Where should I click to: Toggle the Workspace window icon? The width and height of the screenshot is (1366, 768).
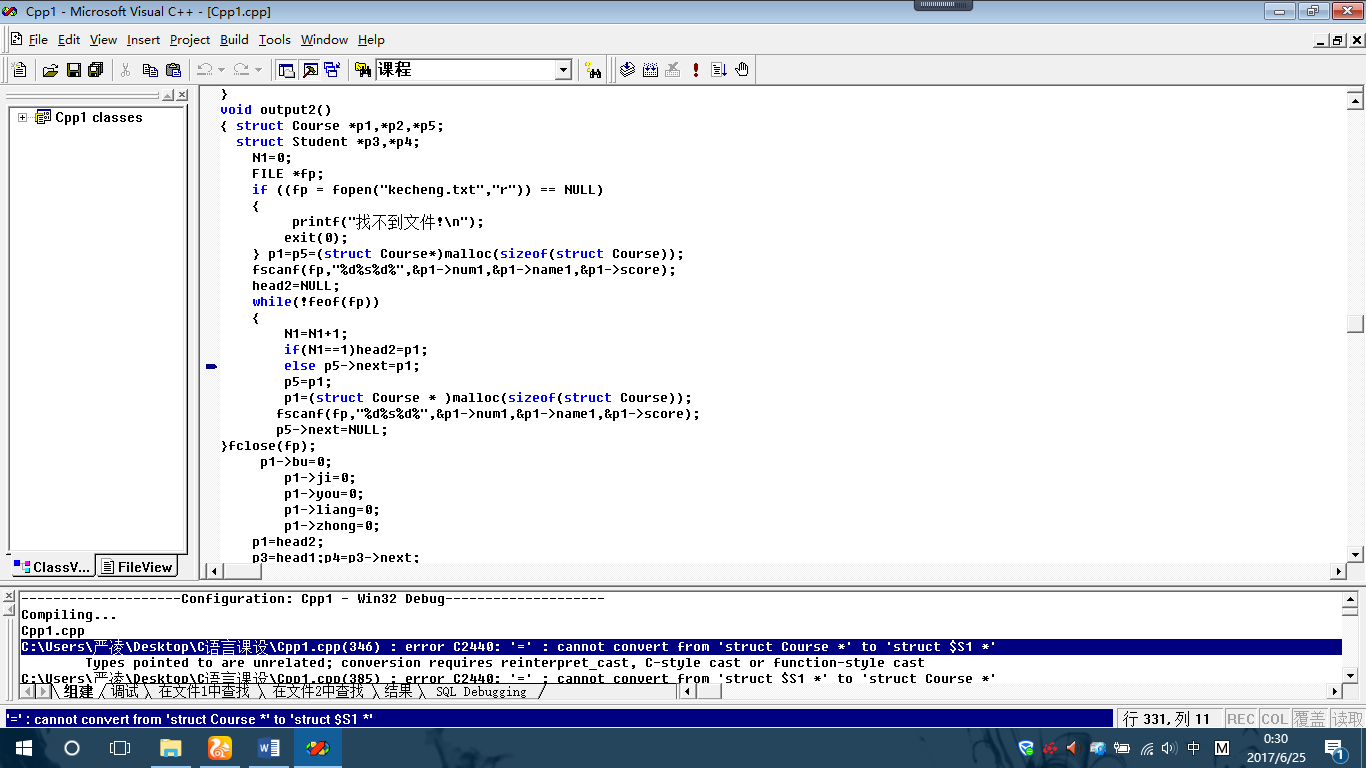click(x=287, y=70)
